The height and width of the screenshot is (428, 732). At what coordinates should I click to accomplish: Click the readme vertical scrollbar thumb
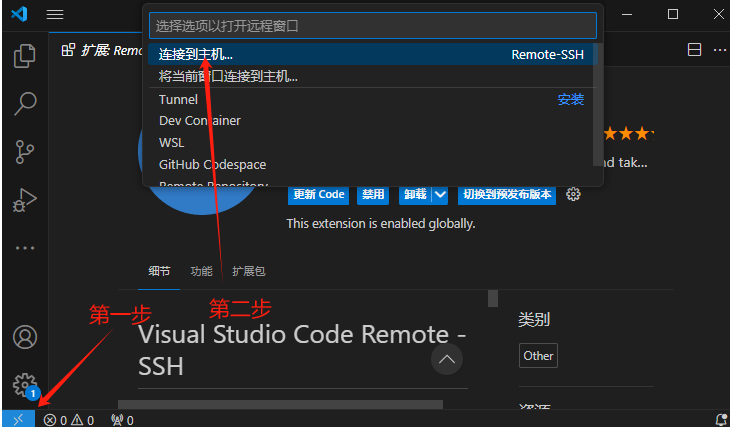[x=493, y=298]
